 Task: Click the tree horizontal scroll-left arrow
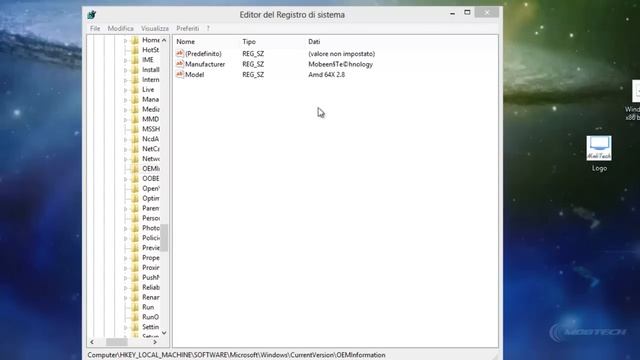[92, 342]
